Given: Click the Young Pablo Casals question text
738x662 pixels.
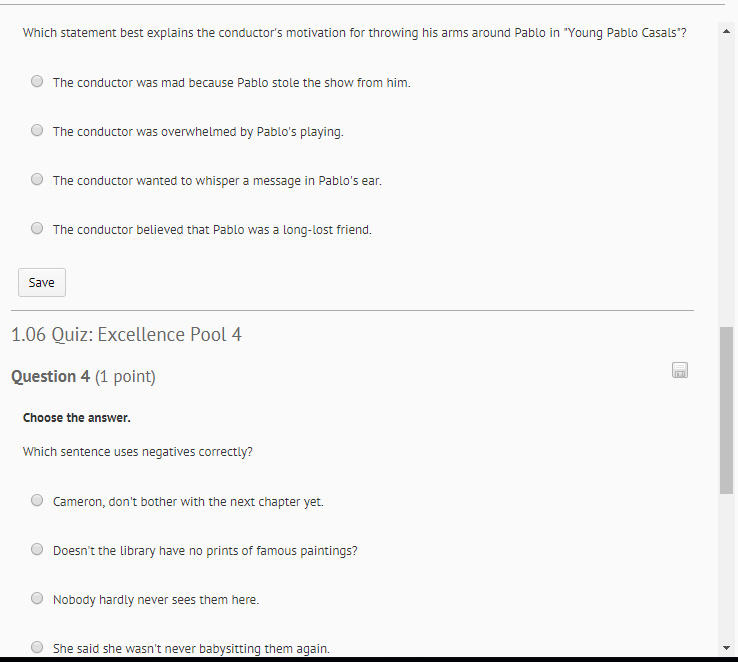Looking at the screenshot, I should point(354,33).
